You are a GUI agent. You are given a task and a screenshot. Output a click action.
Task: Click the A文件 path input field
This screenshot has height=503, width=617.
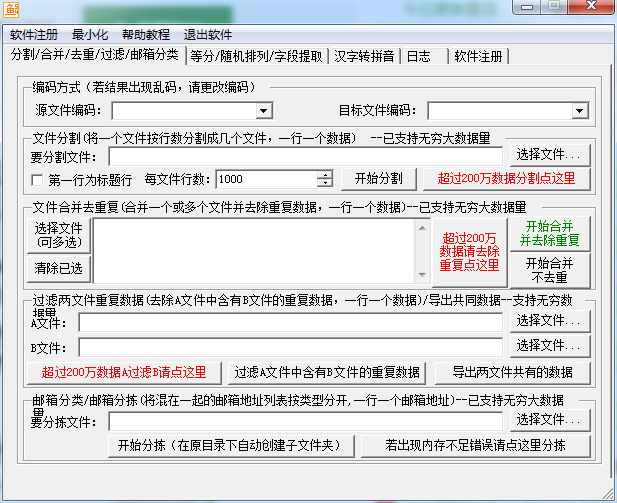[x=291, y=322]
